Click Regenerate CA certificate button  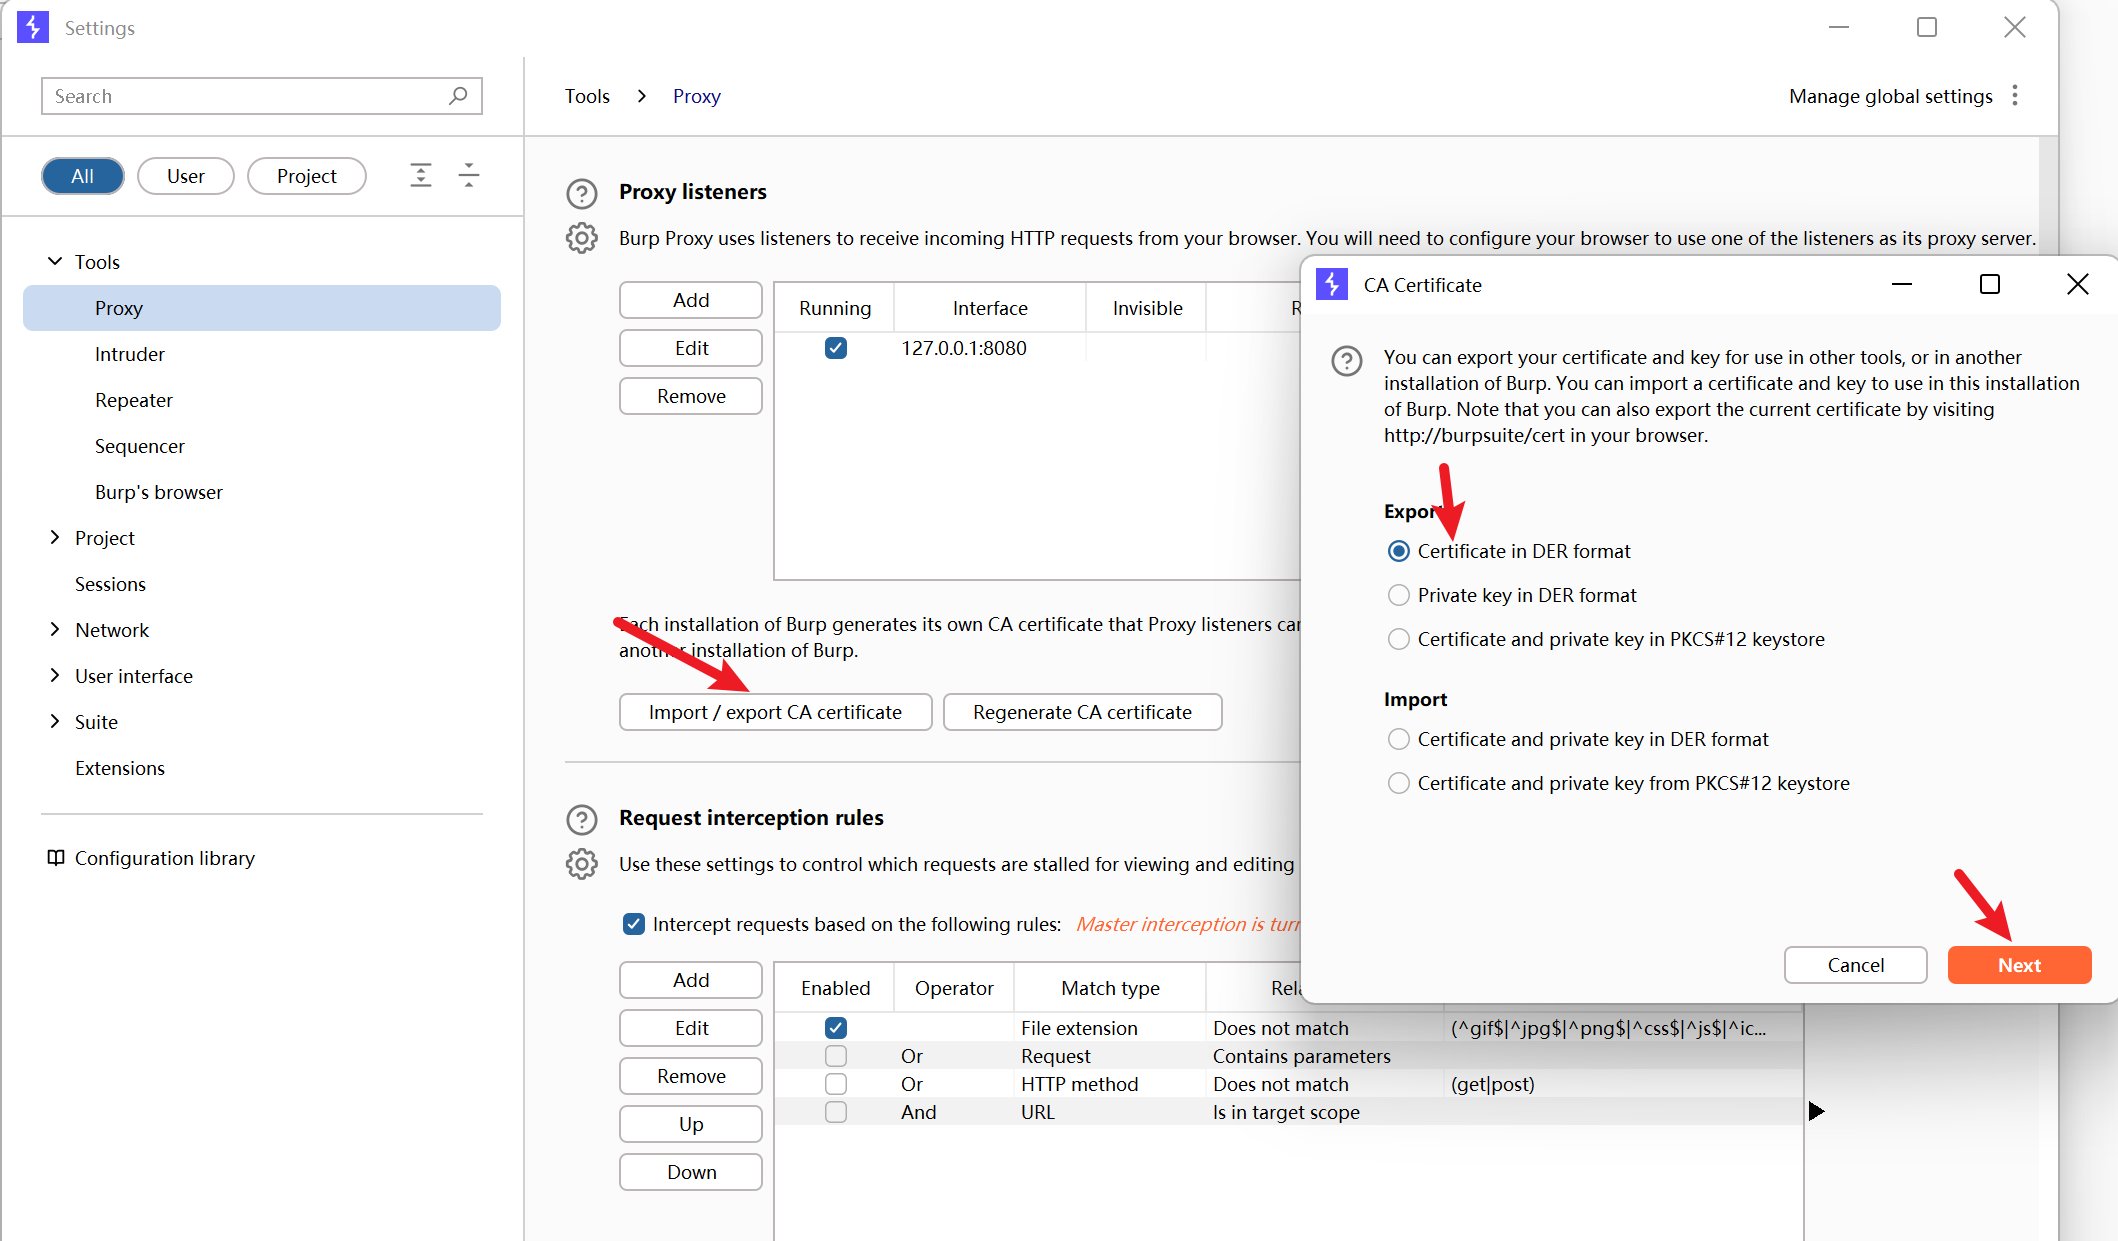point(1083,712)
